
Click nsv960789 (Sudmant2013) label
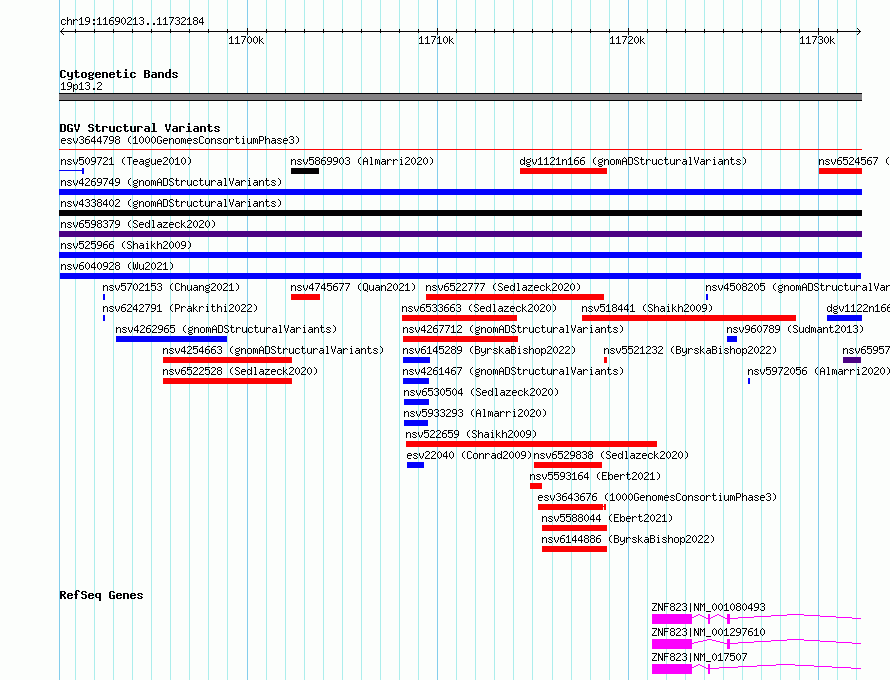point(795,329)
